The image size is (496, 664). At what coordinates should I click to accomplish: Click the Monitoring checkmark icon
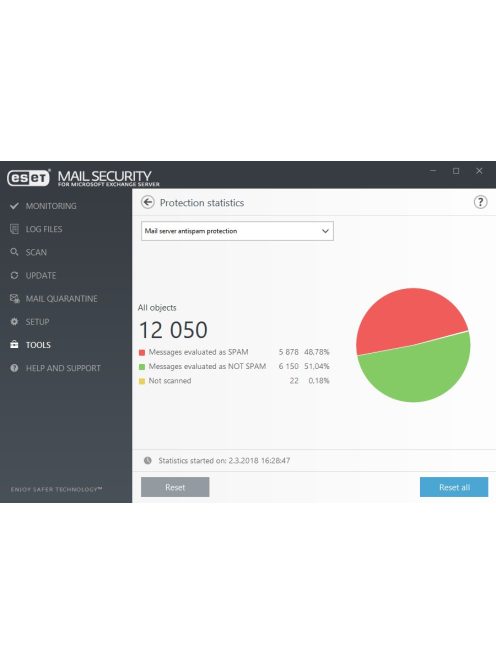click(14, 206)
